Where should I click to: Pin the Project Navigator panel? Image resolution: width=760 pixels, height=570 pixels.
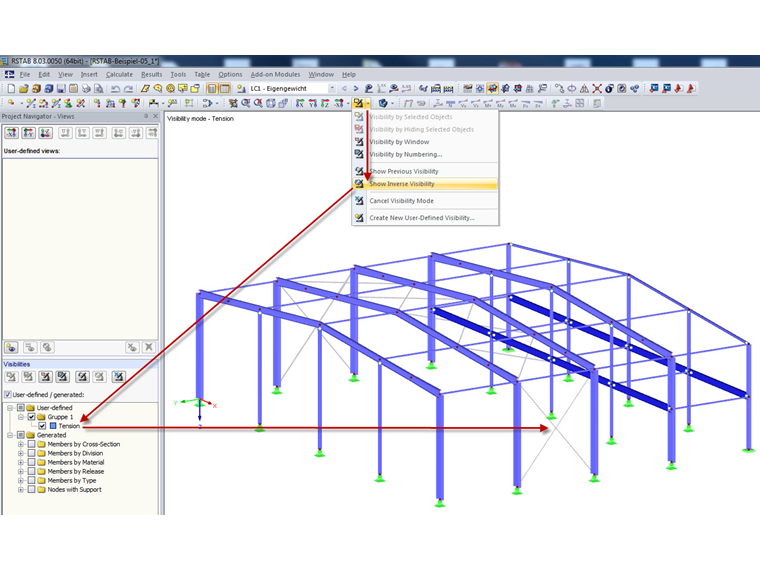146,116
